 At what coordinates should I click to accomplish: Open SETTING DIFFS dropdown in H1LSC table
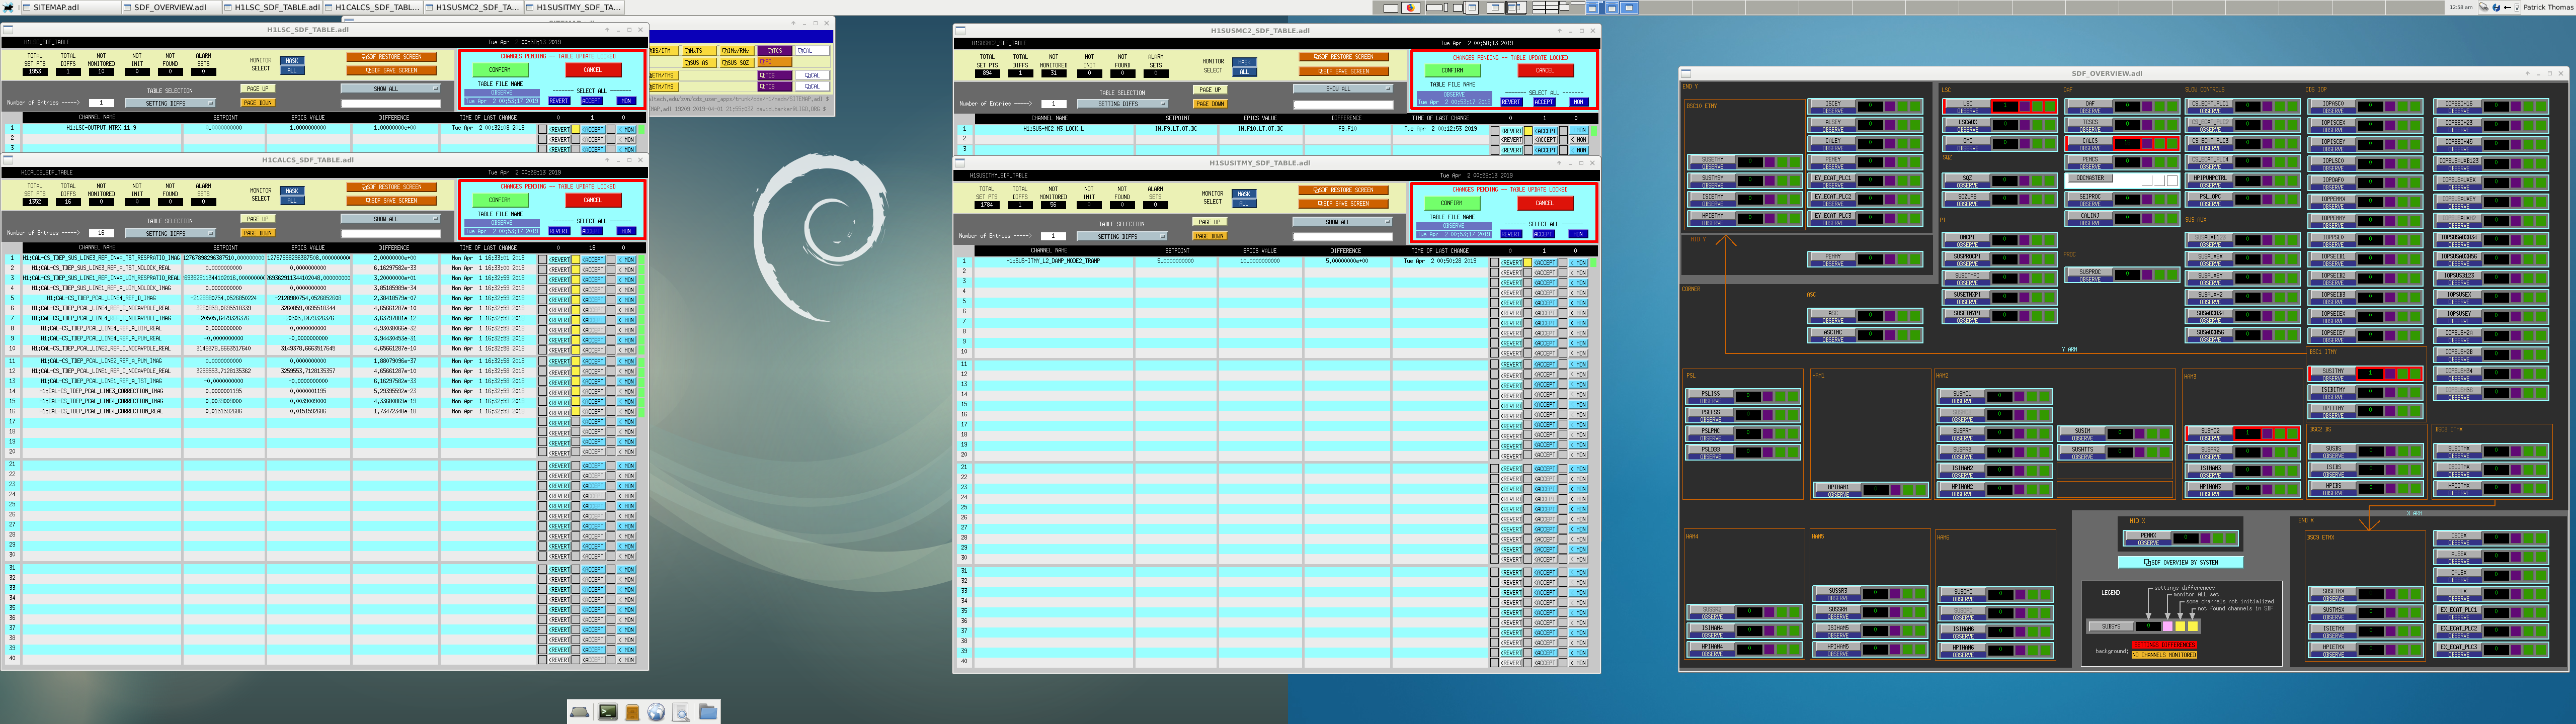click(x=169, y=103)
